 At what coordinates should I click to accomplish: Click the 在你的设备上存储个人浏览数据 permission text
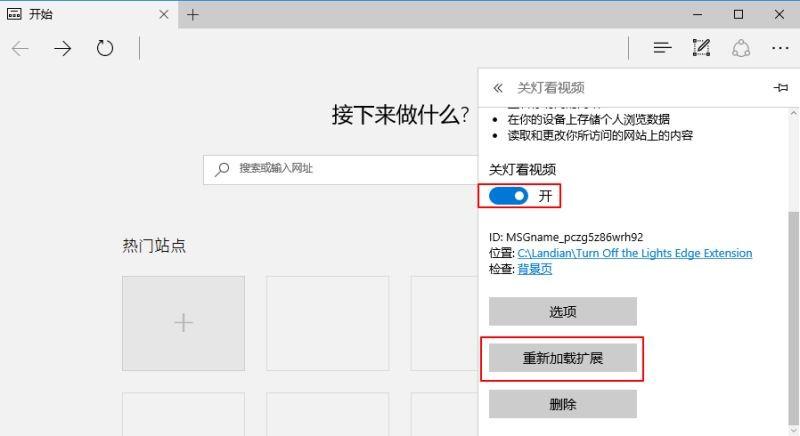(588, 119)
